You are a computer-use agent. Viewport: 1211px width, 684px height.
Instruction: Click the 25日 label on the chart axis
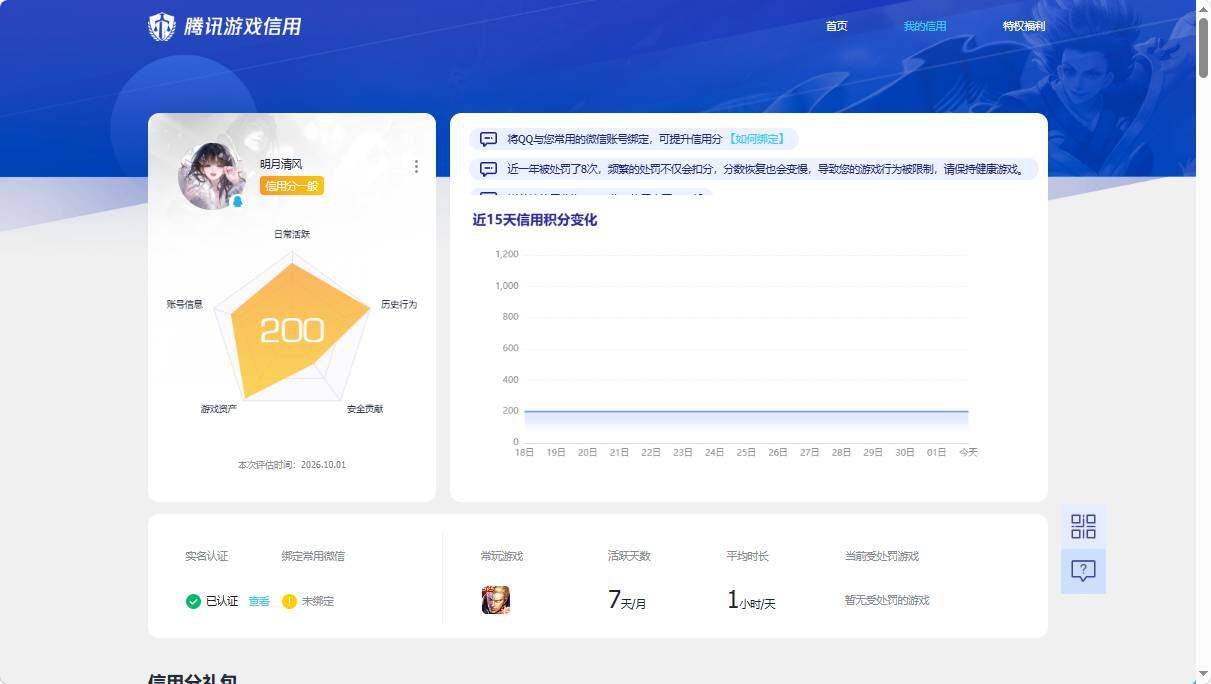(x=746, y=453)
